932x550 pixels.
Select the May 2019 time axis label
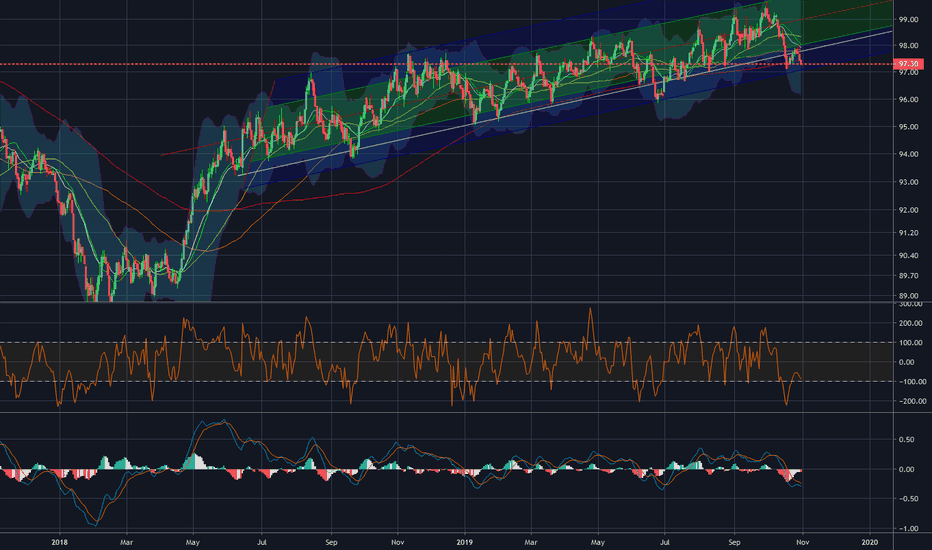coord(597,542)
